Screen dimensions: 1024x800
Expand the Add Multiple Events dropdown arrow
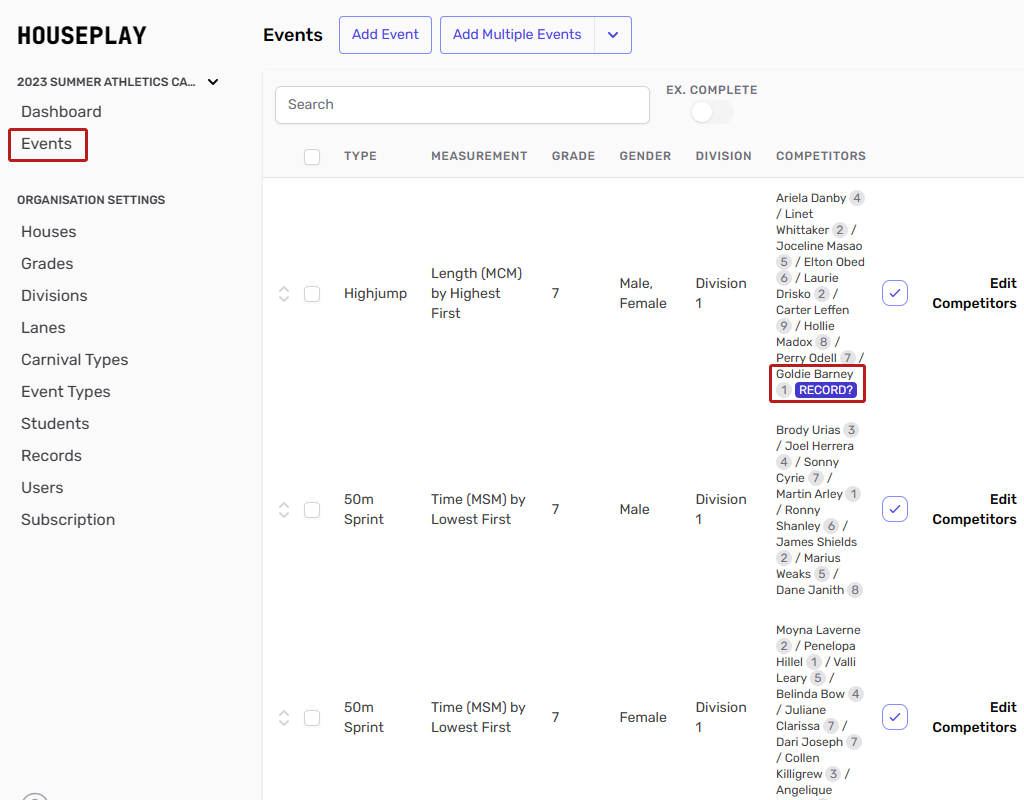coord(613,35)
